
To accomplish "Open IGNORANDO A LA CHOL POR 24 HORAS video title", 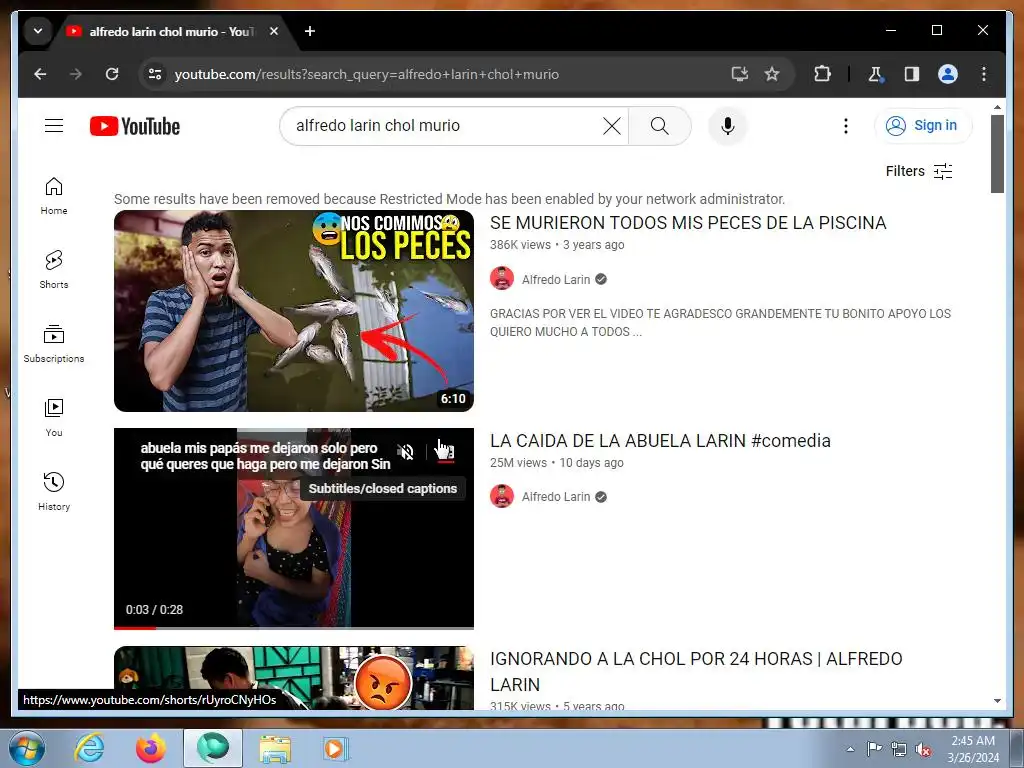I will tap(696, 671).
